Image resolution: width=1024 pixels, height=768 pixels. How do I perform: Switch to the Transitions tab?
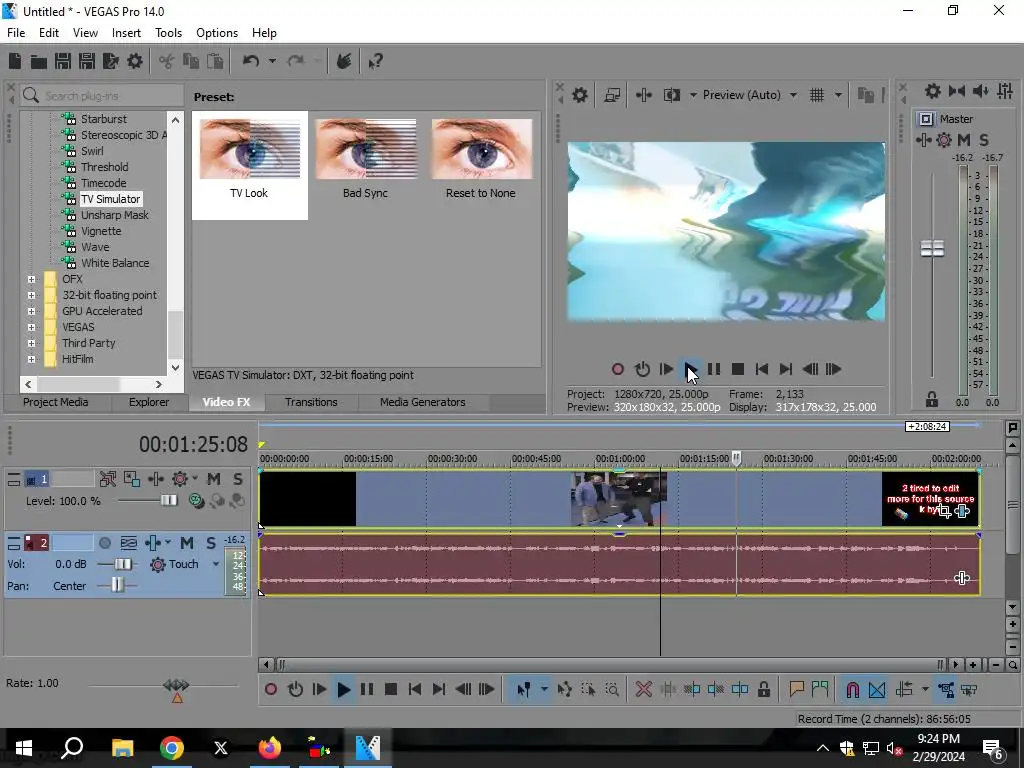(x=311, y=402)
